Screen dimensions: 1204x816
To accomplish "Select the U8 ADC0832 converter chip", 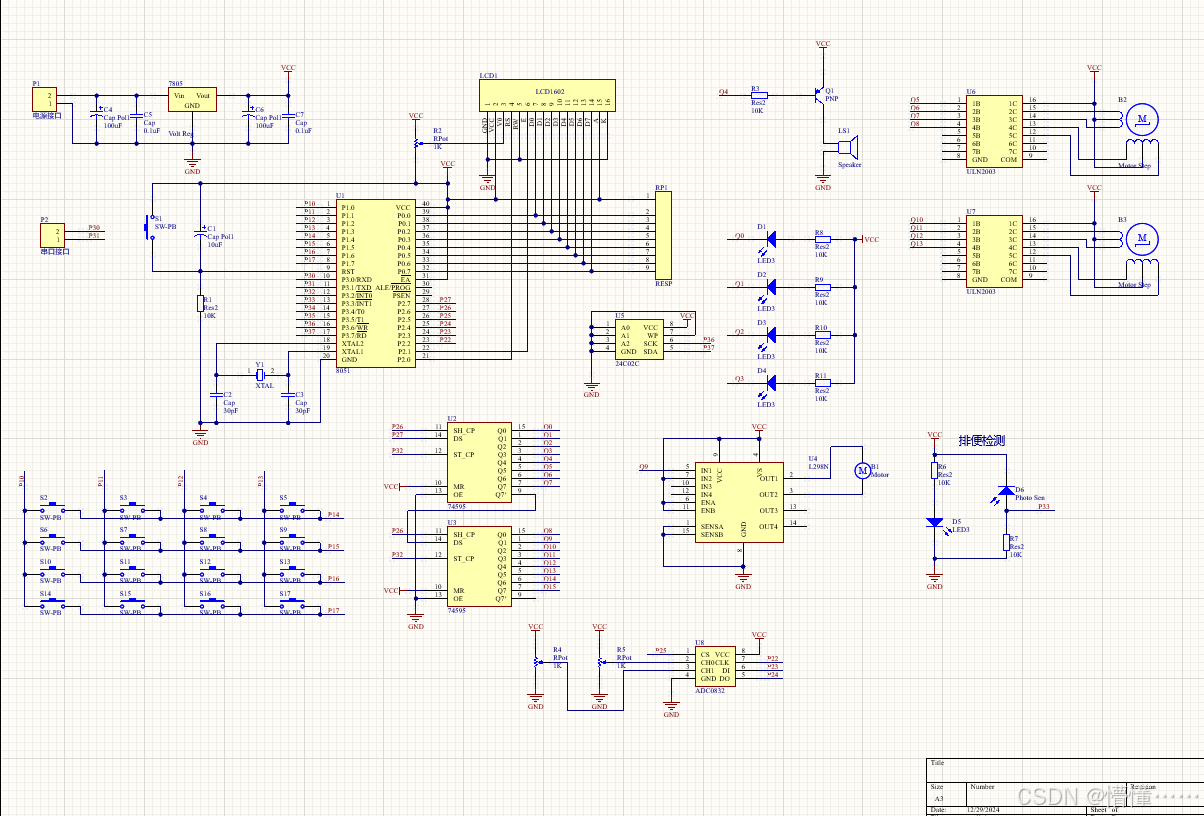I will click(x=715, y=666).
